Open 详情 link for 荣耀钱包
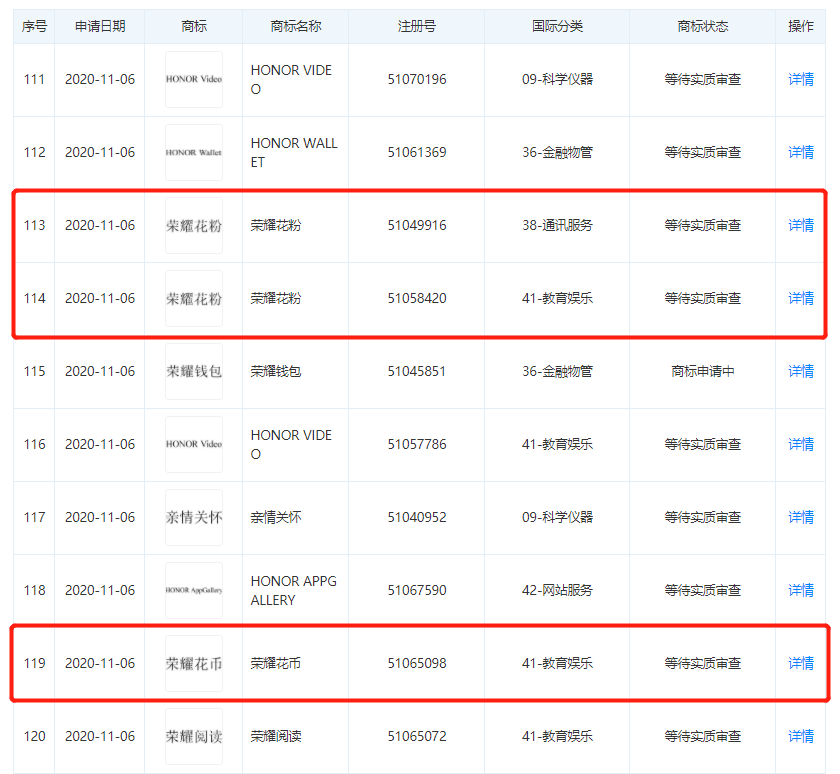840x774 pixels. pyautogui.click(x=800, y=372)
